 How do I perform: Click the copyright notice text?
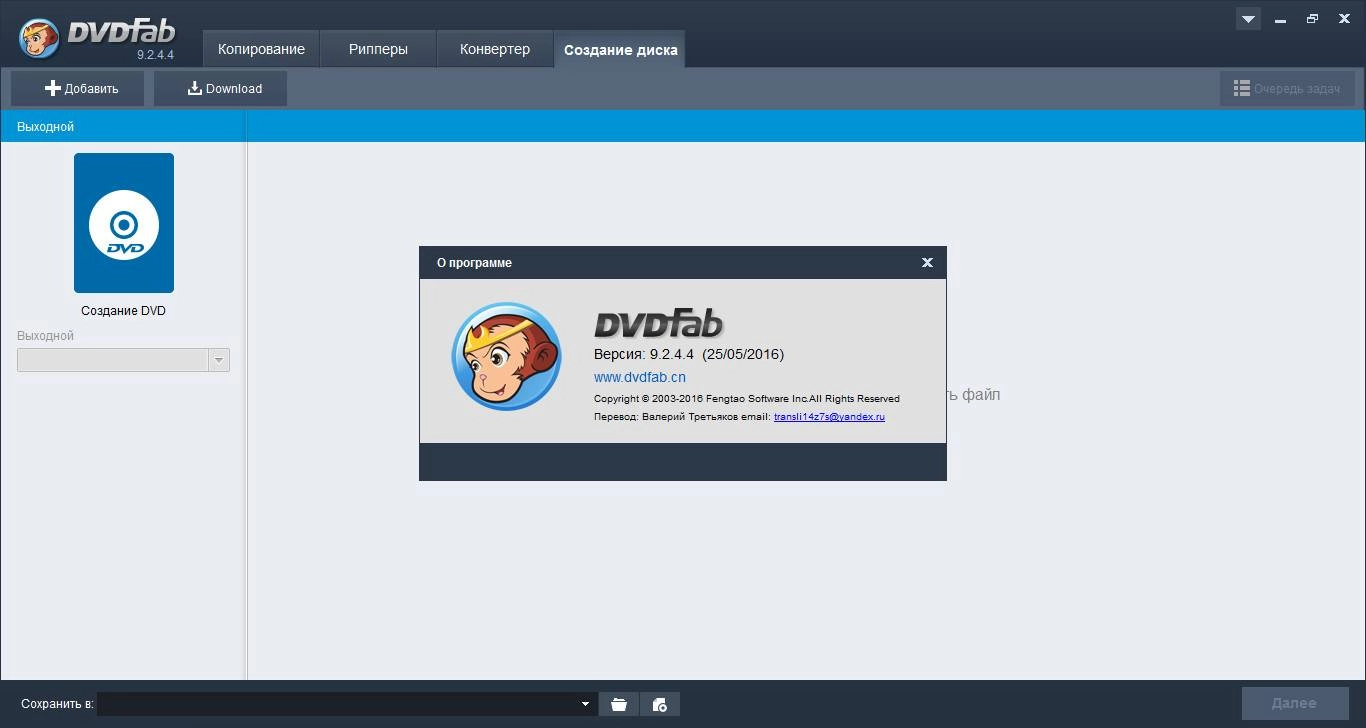coord(746,398)
